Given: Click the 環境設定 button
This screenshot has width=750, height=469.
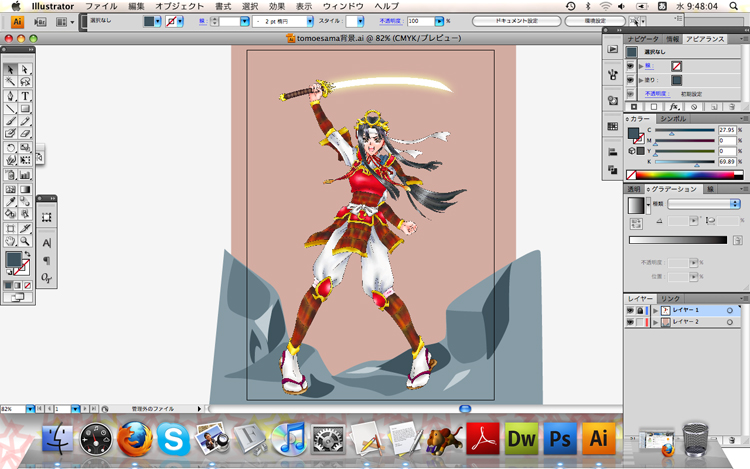Looking at the screenshot, I should tap(595, 21).
